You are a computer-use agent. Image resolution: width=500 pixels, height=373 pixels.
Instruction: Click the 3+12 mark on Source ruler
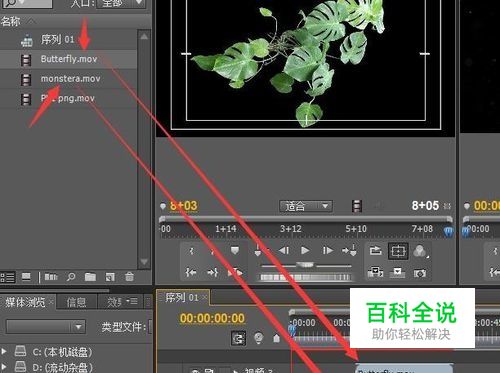tap(291, 229)
